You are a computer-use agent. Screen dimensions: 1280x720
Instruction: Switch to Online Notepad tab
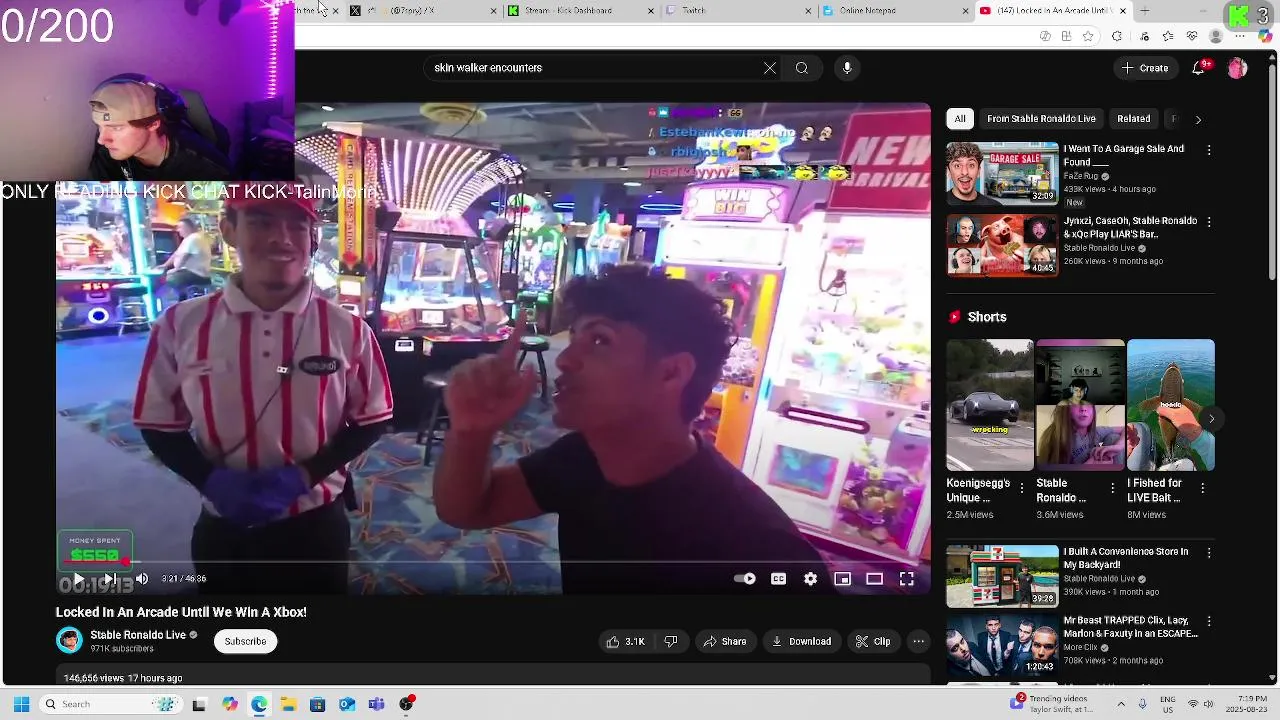tap(895, 11)
